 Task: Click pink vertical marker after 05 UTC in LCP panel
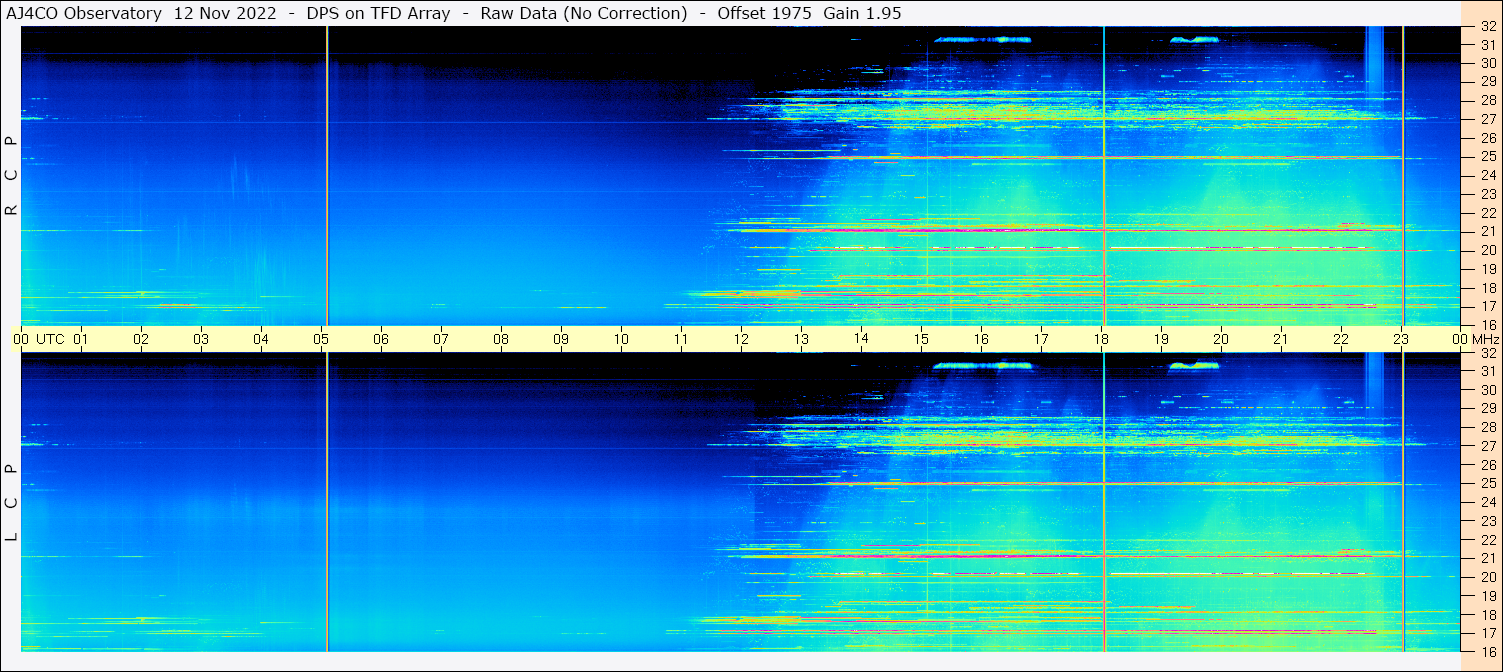[327, 502]
